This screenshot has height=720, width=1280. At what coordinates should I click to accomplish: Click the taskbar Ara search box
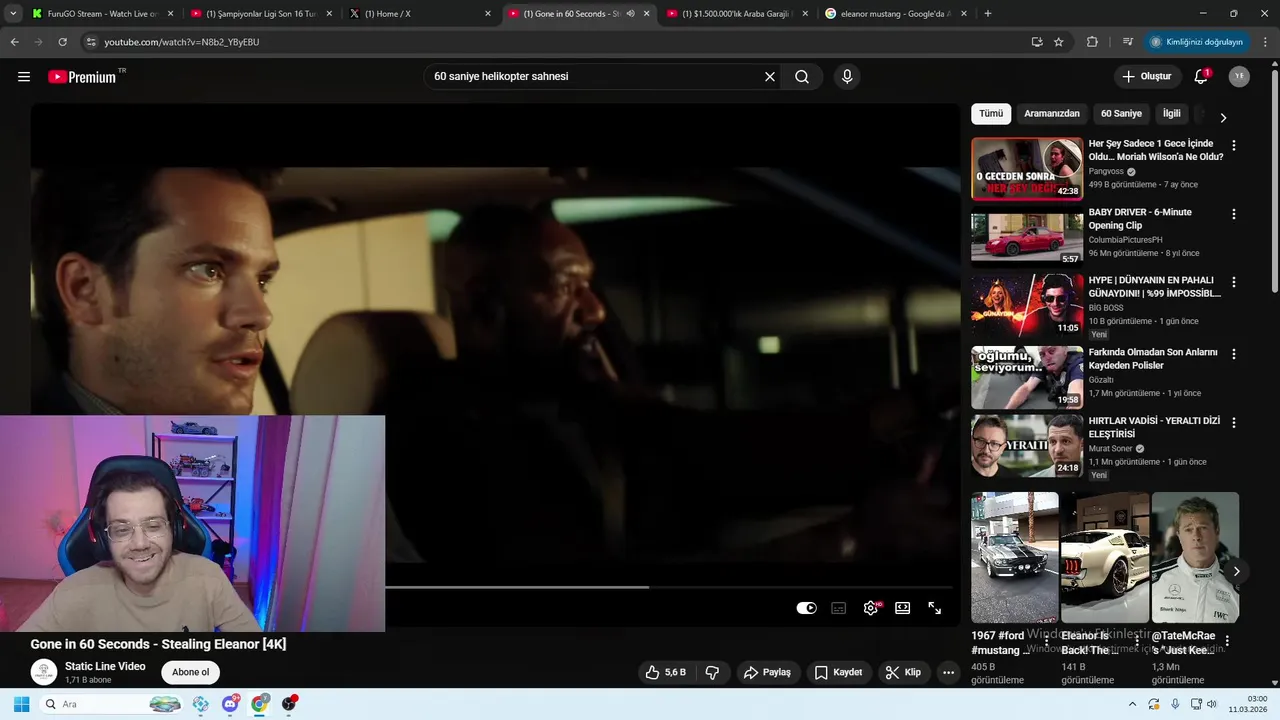click(x=113, y=704)
